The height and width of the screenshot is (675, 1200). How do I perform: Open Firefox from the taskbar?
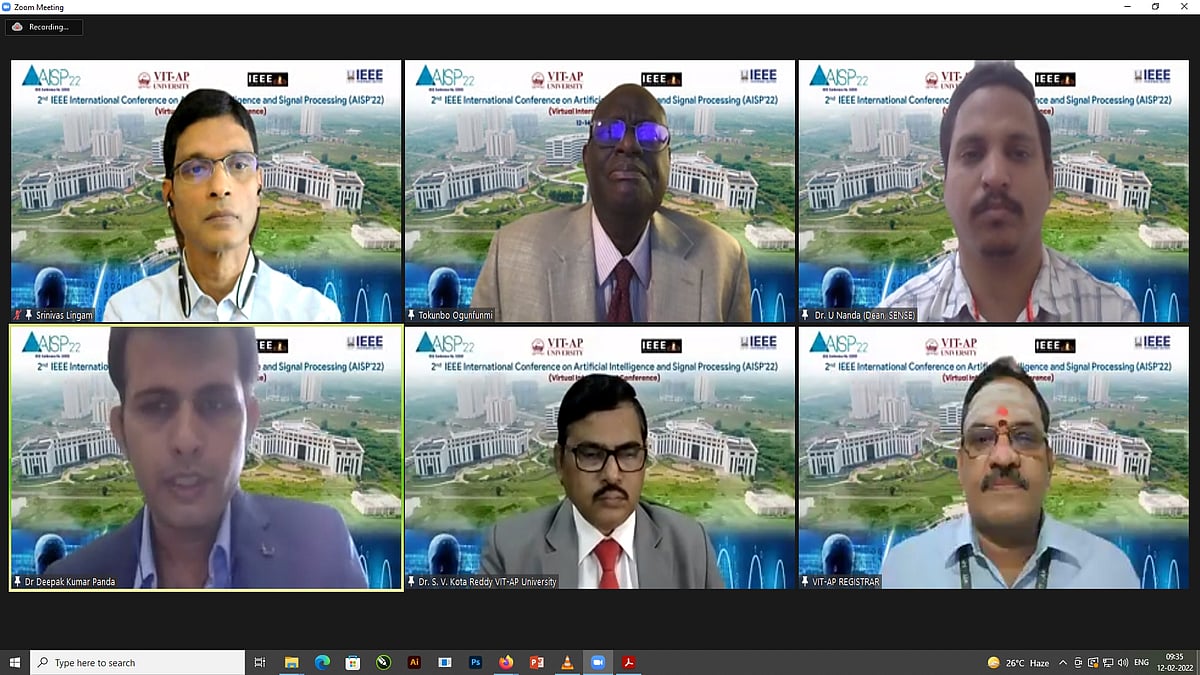click(506, 663)
